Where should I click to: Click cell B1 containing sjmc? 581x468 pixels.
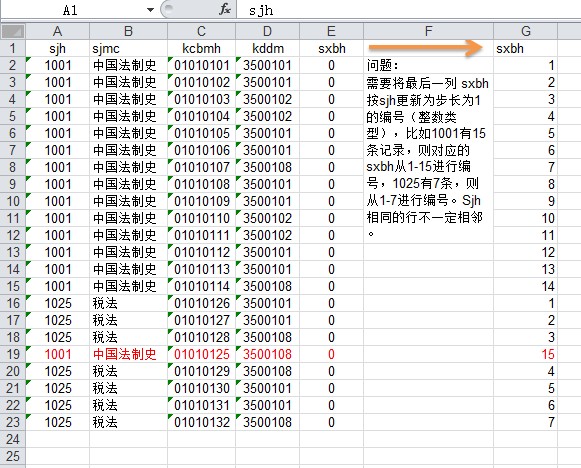(x=128, y=48)
